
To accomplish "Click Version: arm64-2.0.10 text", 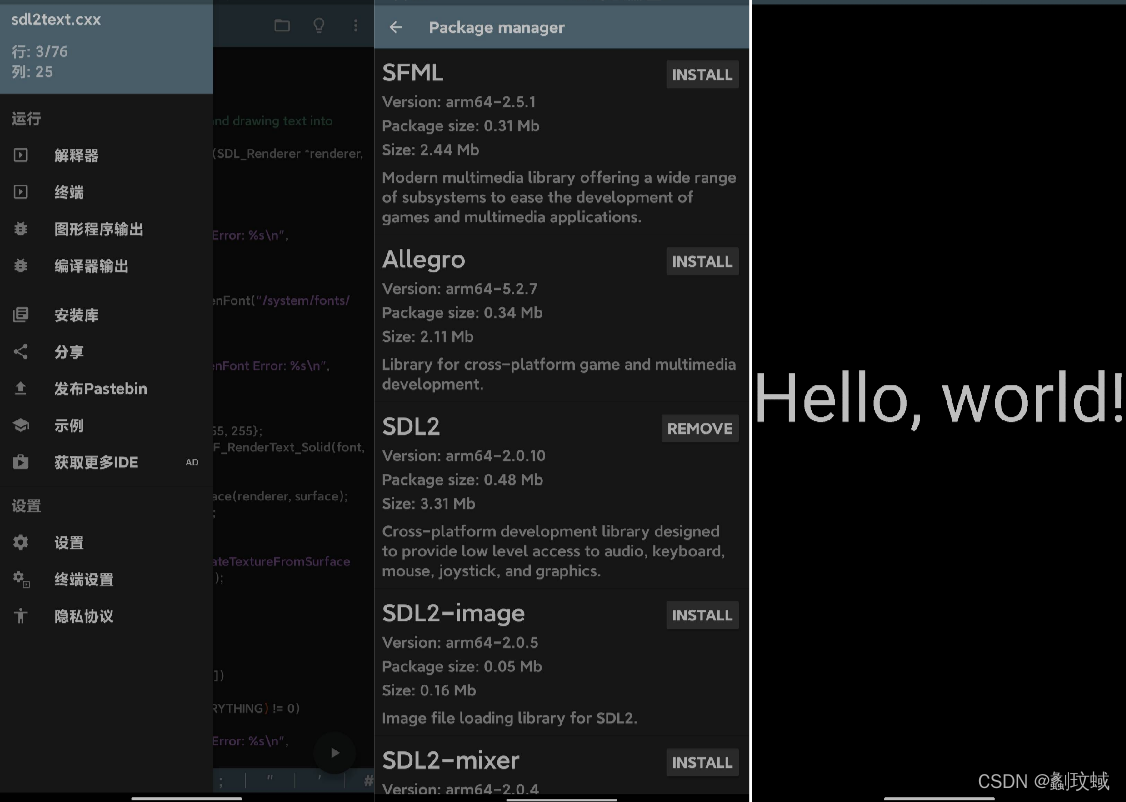I will pos(464,456).
